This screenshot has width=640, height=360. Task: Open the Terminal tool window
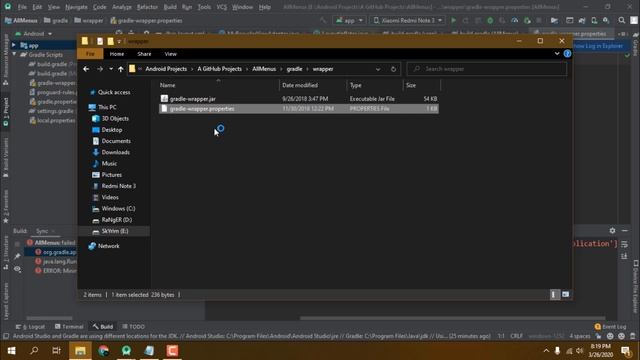tap(69, 327)
